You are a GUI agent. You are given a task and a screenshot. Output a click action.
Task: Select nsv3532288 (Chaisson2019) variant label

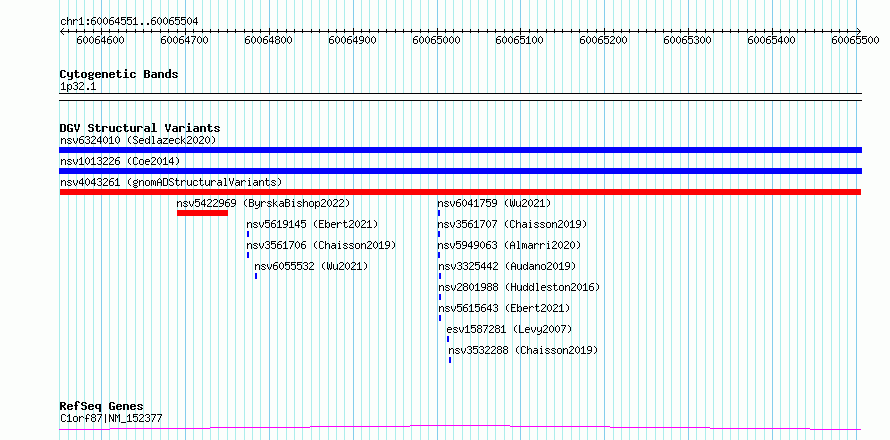(523, 350)
